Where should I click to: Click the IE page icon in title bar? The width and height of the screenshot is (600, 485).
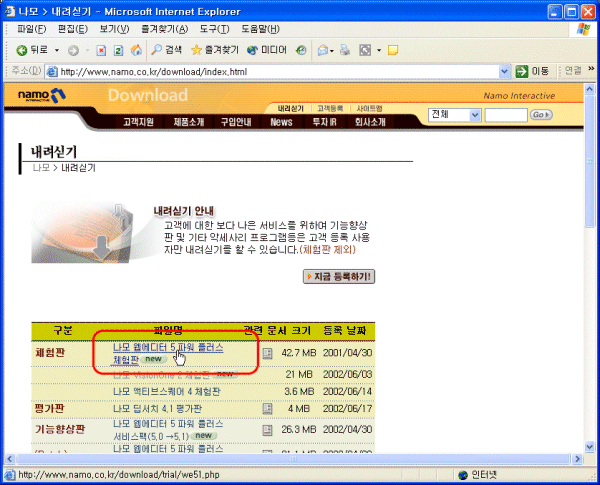click(10, 11)
